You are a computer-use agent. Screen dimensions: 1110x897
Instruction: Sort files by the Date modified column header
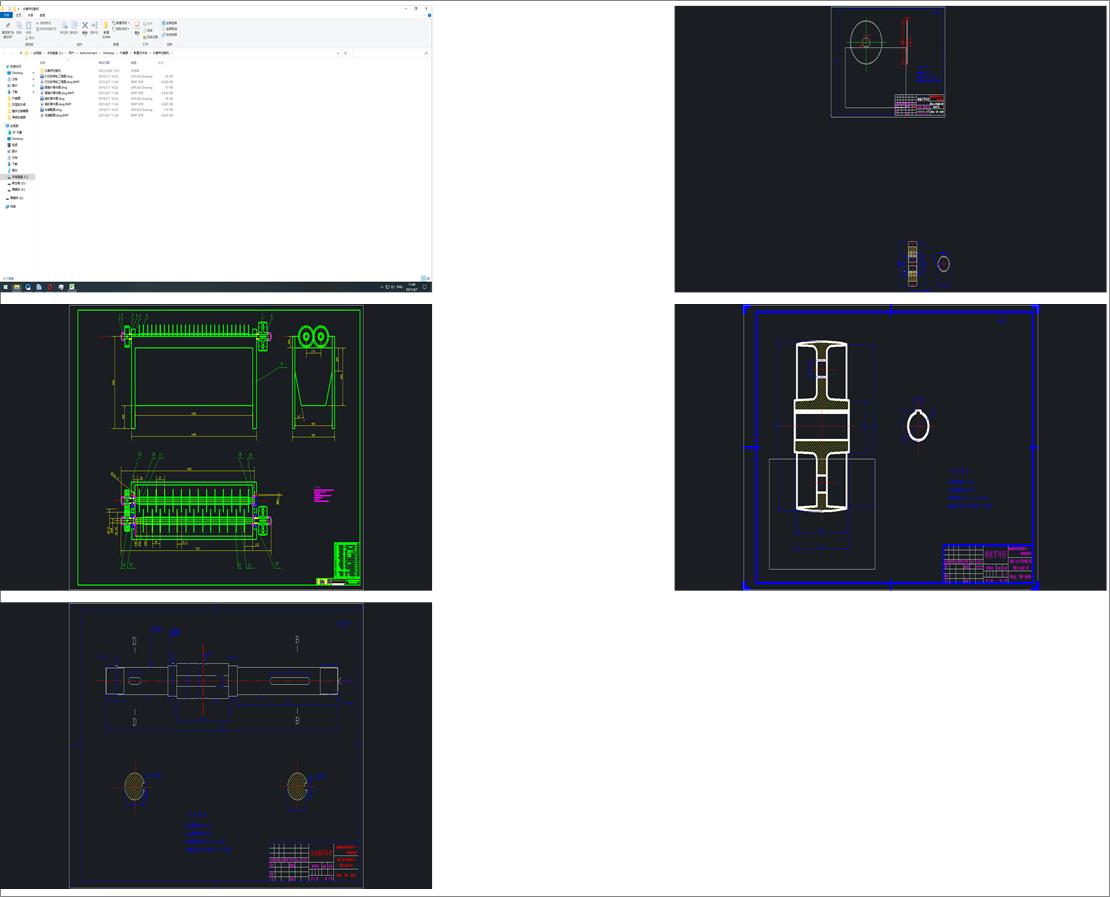click(104, 62)
